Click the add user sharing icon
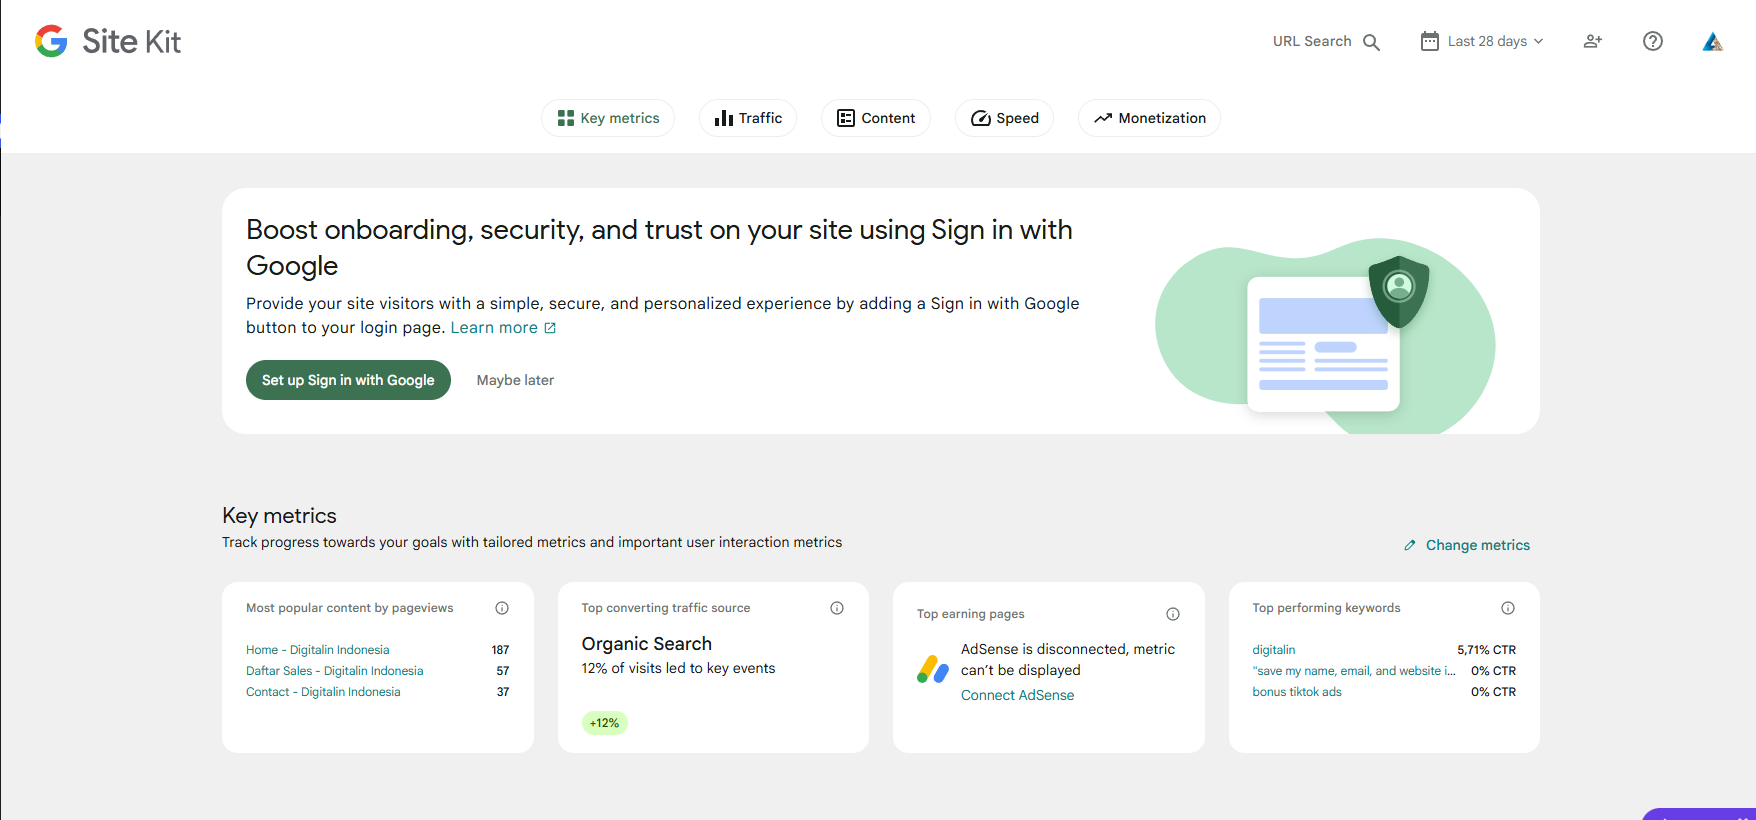The image size is (1756, 820). [x=1593, y=41]
